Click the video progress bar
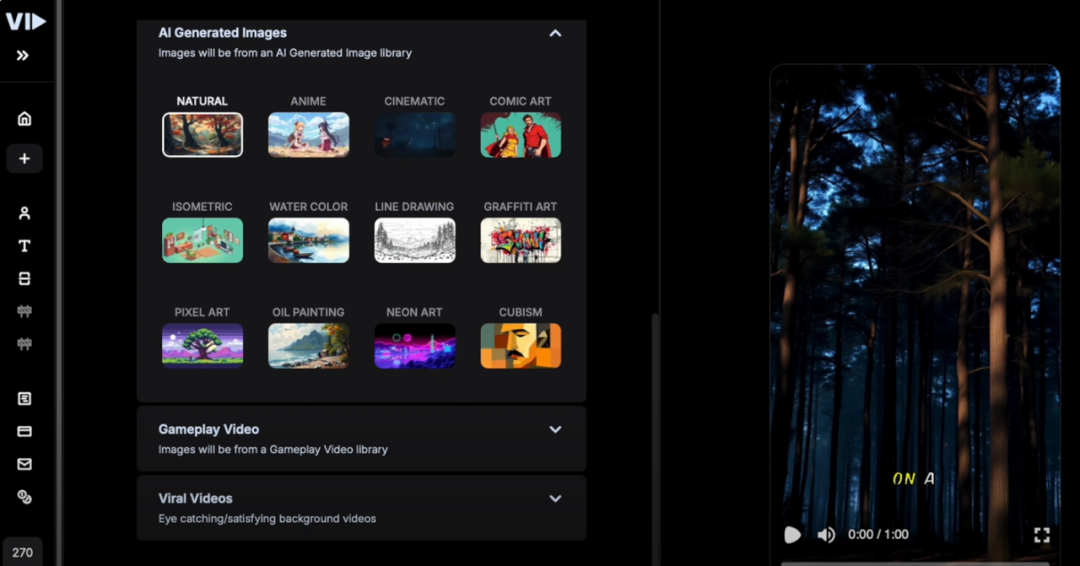Viewport: 1080px width, 566px height. (x=914, y=563)
